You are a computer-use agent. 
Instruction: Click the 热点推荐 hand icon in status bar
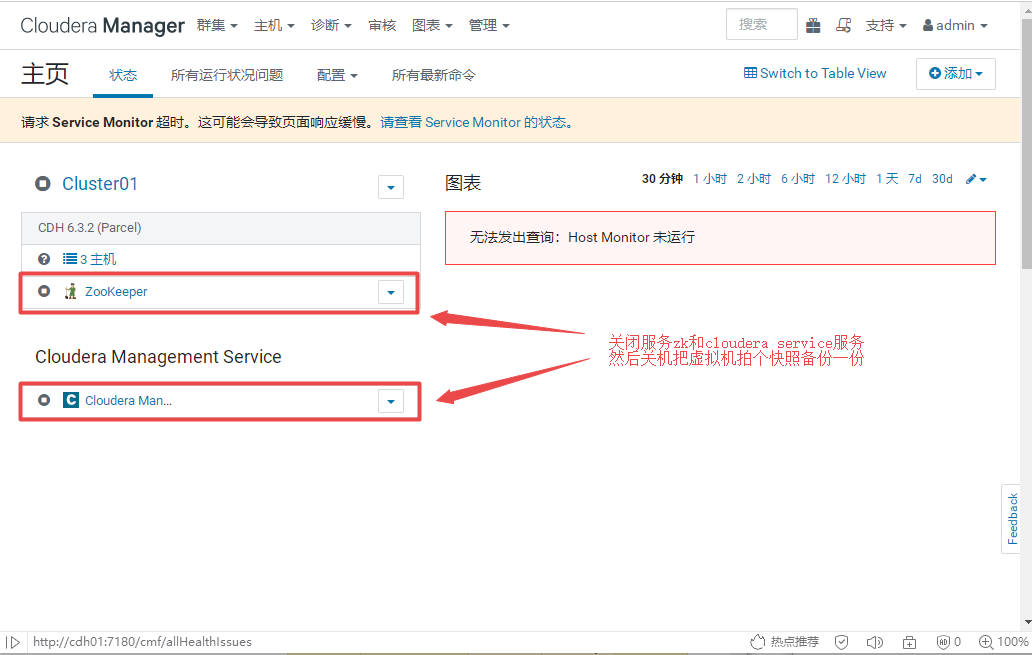point(758,642)
